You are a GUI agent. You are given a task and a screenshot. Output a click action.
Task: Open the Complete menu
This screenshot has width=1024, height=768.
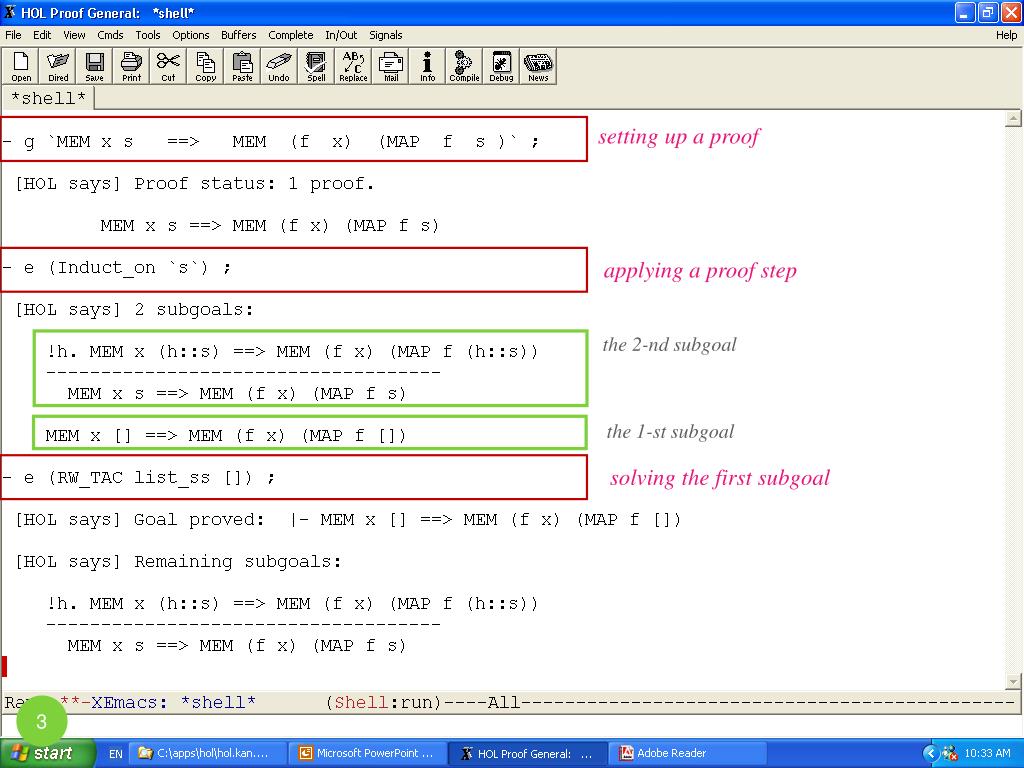291,35
